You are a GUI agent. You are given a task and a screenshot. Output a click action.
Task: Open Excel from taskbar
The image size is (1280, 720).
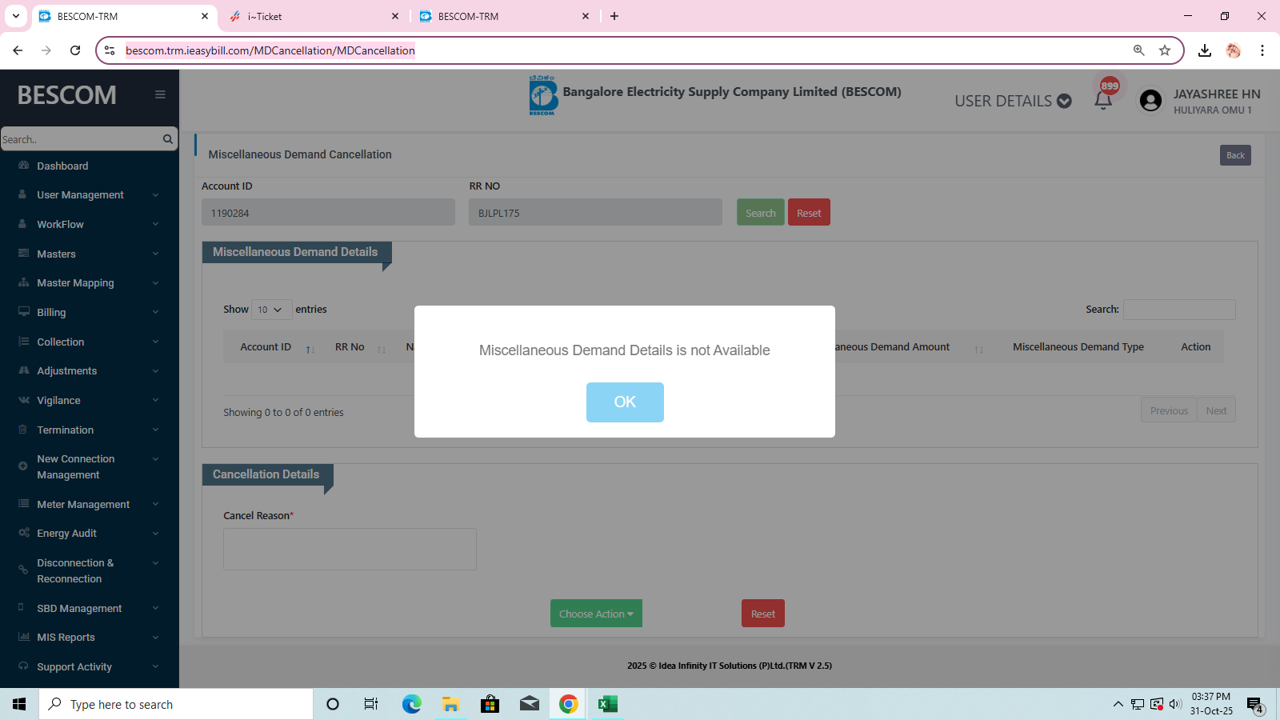pyautogui.click(x=607, y=704)
